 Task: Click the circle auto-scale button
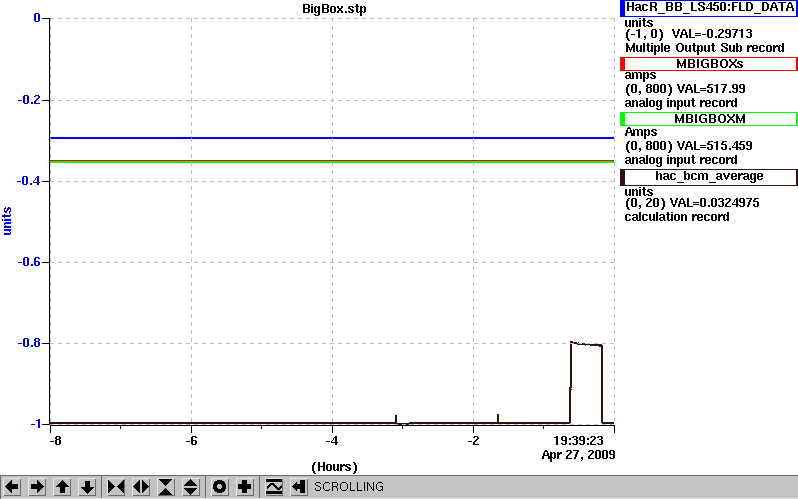click(219, 487)
